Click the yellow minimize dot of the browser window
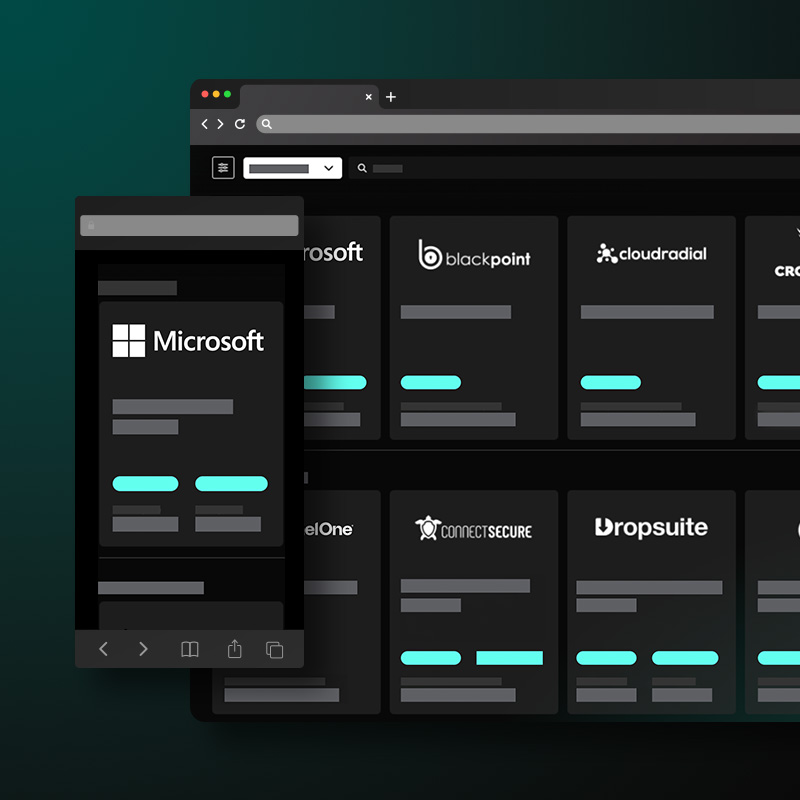The image size is (800, 800). (x=216, y=94)
